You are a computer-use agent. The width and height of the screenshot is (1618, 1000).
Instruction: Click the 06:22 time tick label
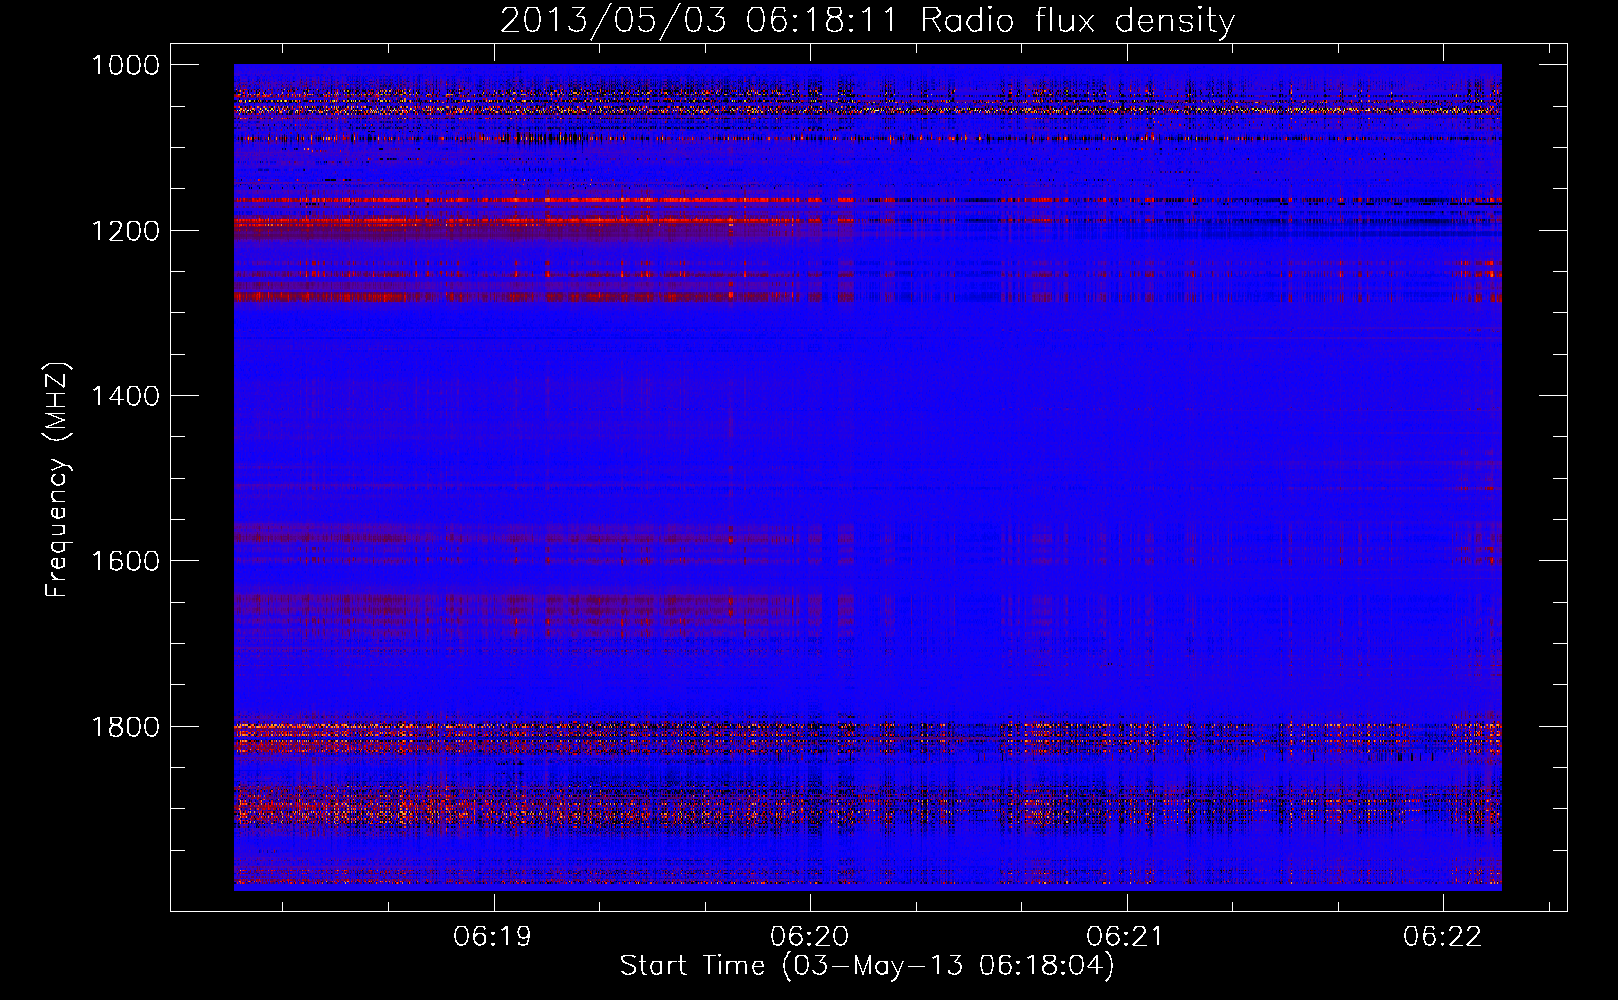(x=1442, y=937)
